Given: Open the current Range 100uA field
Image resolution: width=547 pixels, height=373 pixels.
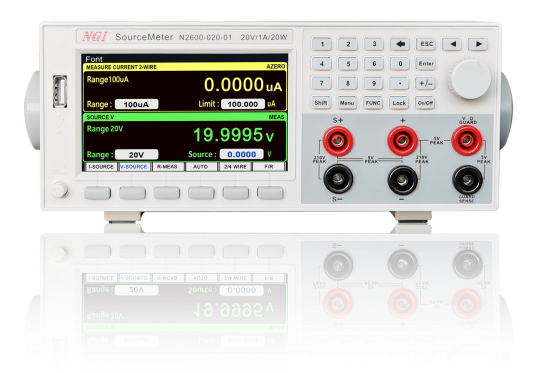Looking at the screenshot, I should pyautogui.click(x=137, y=104).
